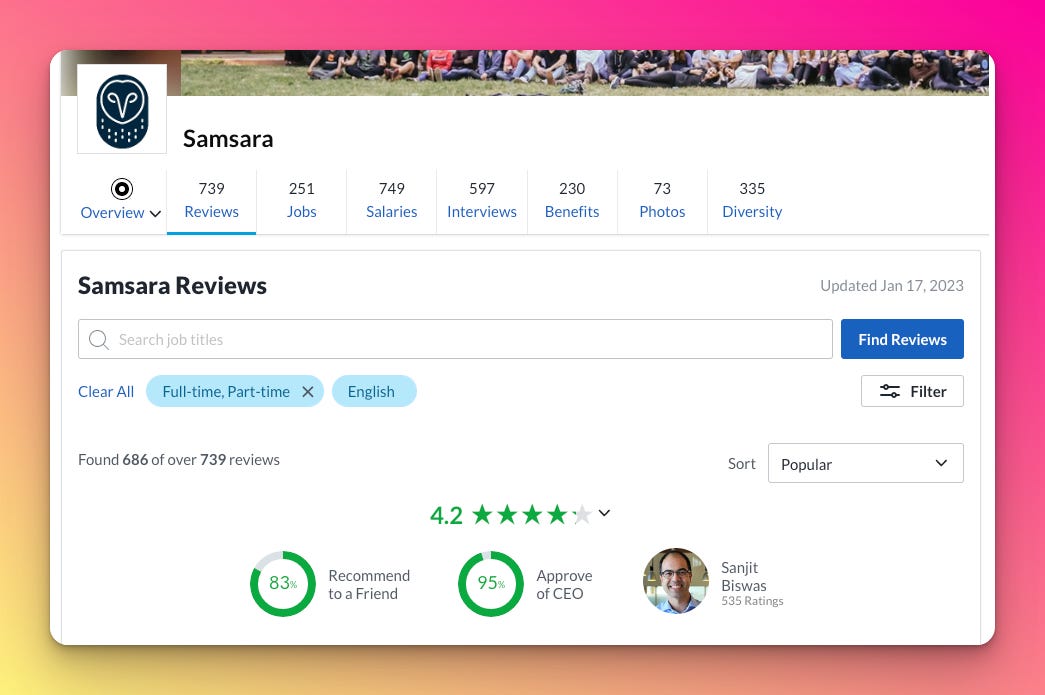Click into the Search job titles field
This screenshot has height=695, width=1045.
coord(455,339)
